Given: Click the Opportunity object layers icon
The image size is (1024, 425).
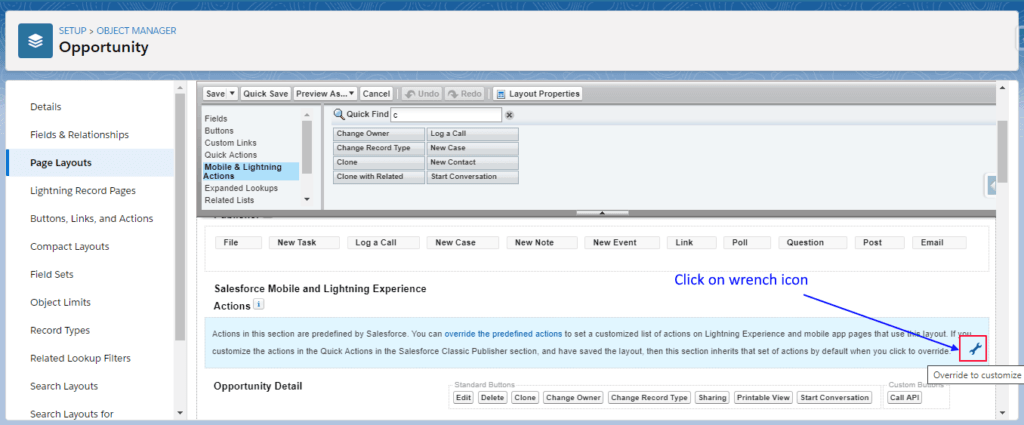Looking at the screenshot, I should point(36,39).
